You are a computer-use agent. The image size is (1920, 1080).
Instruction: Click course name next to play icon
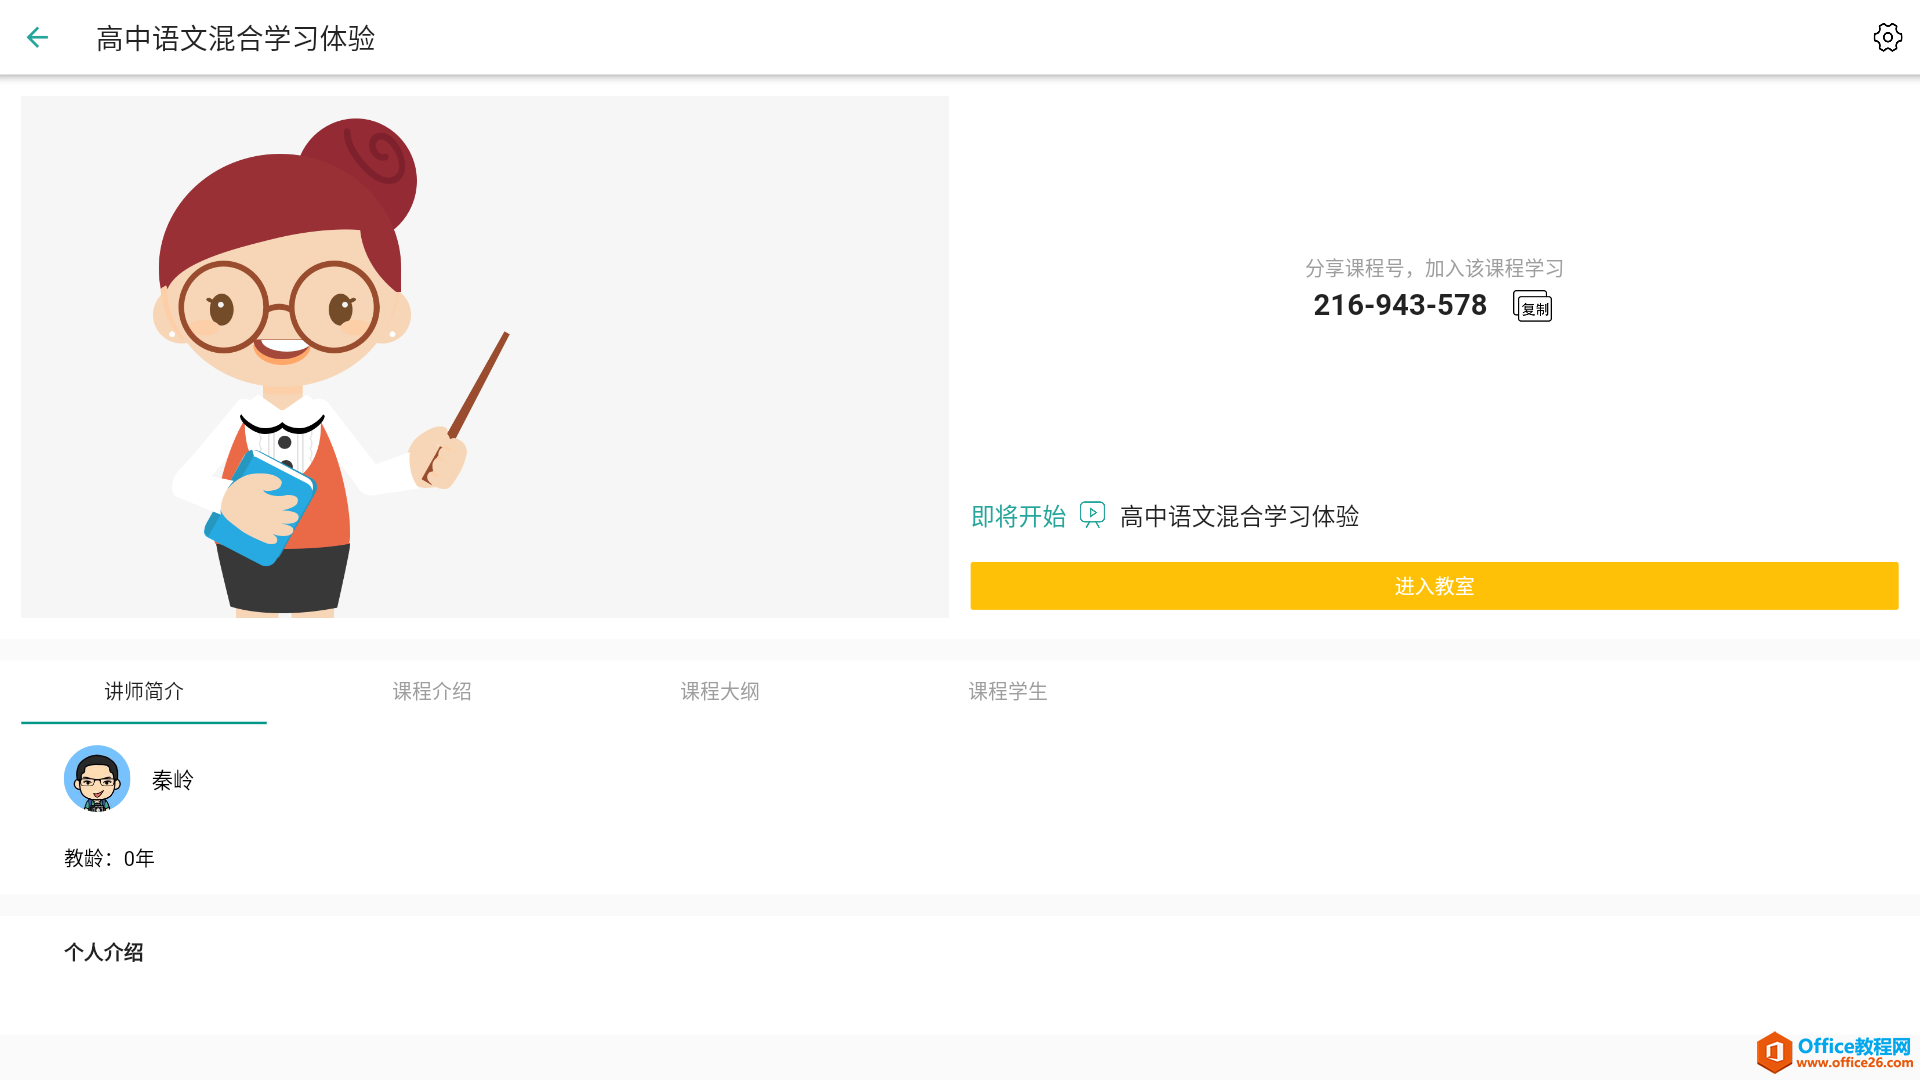coord(1240,516)
